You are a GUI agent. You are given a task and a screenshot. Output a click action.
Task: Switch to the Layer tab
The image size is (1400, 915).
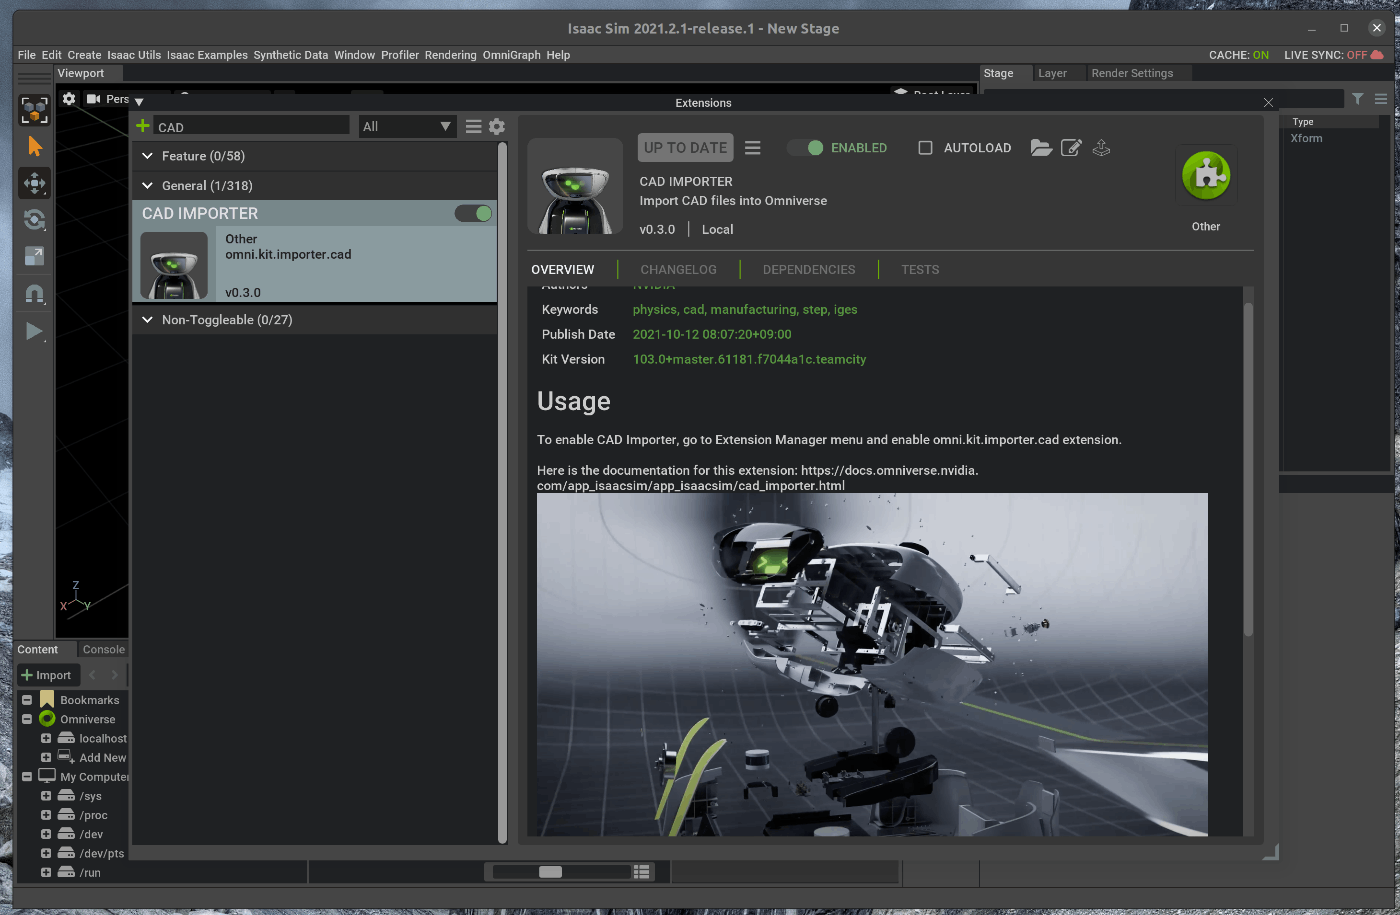point(1052,73)
